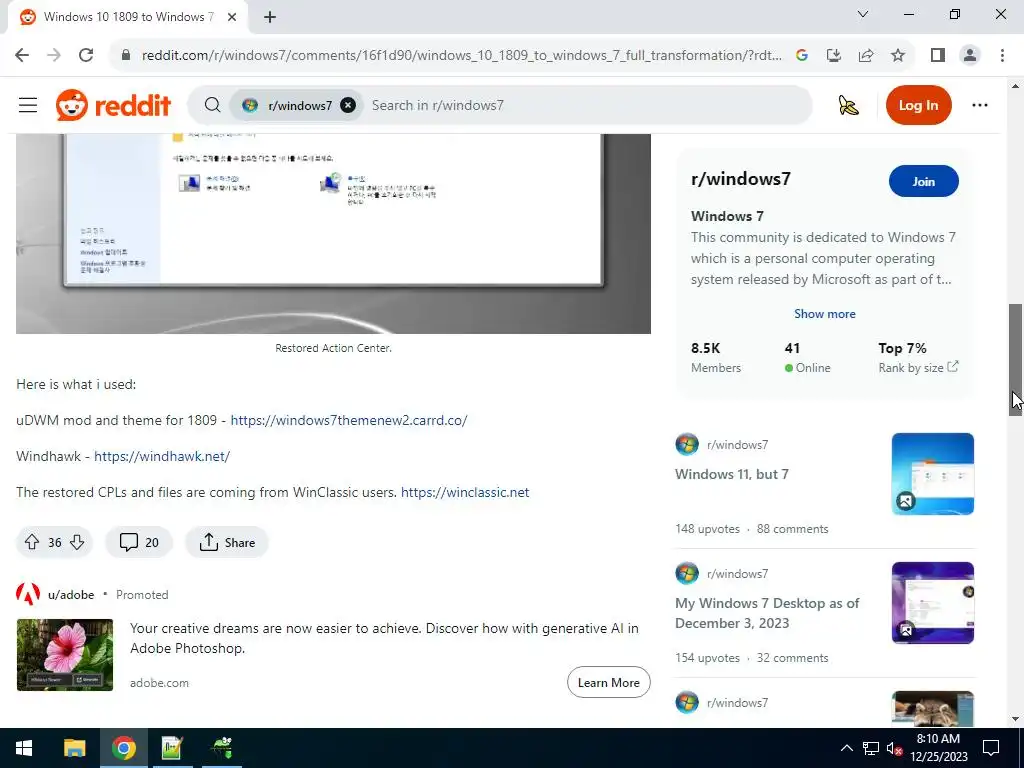Downvote the post

pyautogui.click(x=77, y=542)
